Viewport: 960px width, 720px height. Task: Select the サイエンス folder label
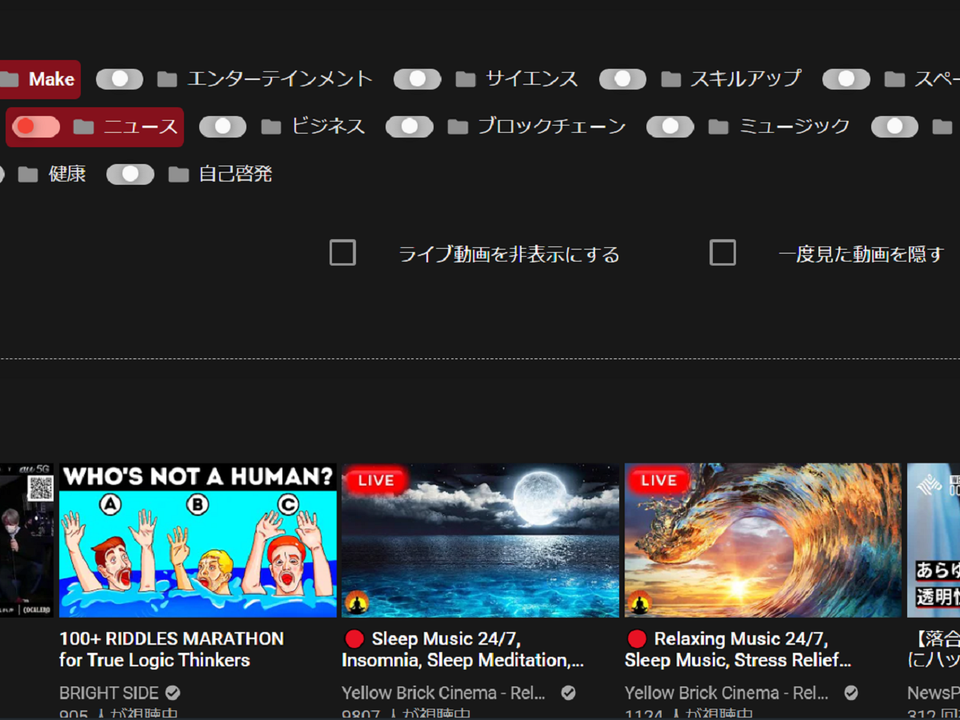(531, 79)
